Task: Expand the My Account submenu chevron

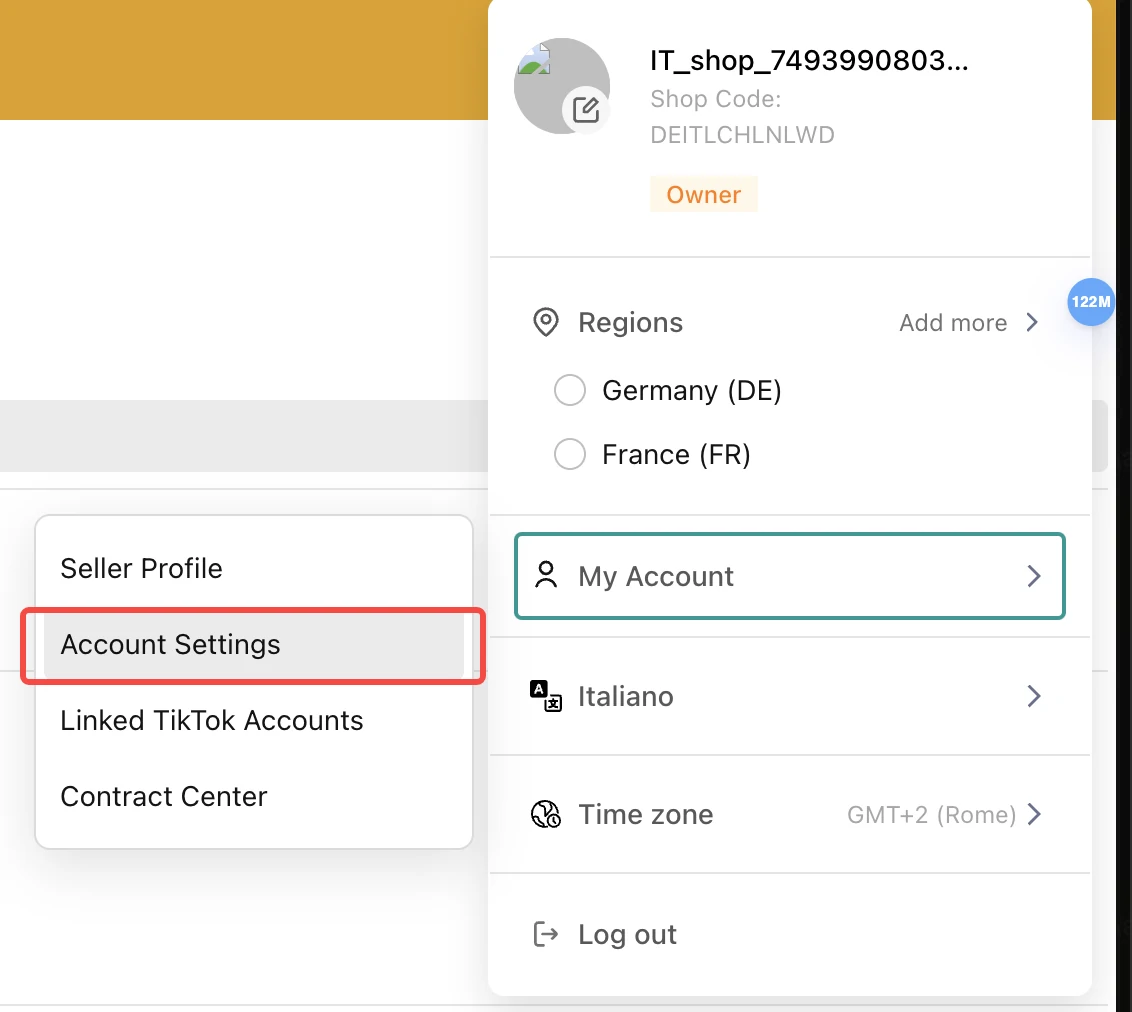Action: point(1034,576)
